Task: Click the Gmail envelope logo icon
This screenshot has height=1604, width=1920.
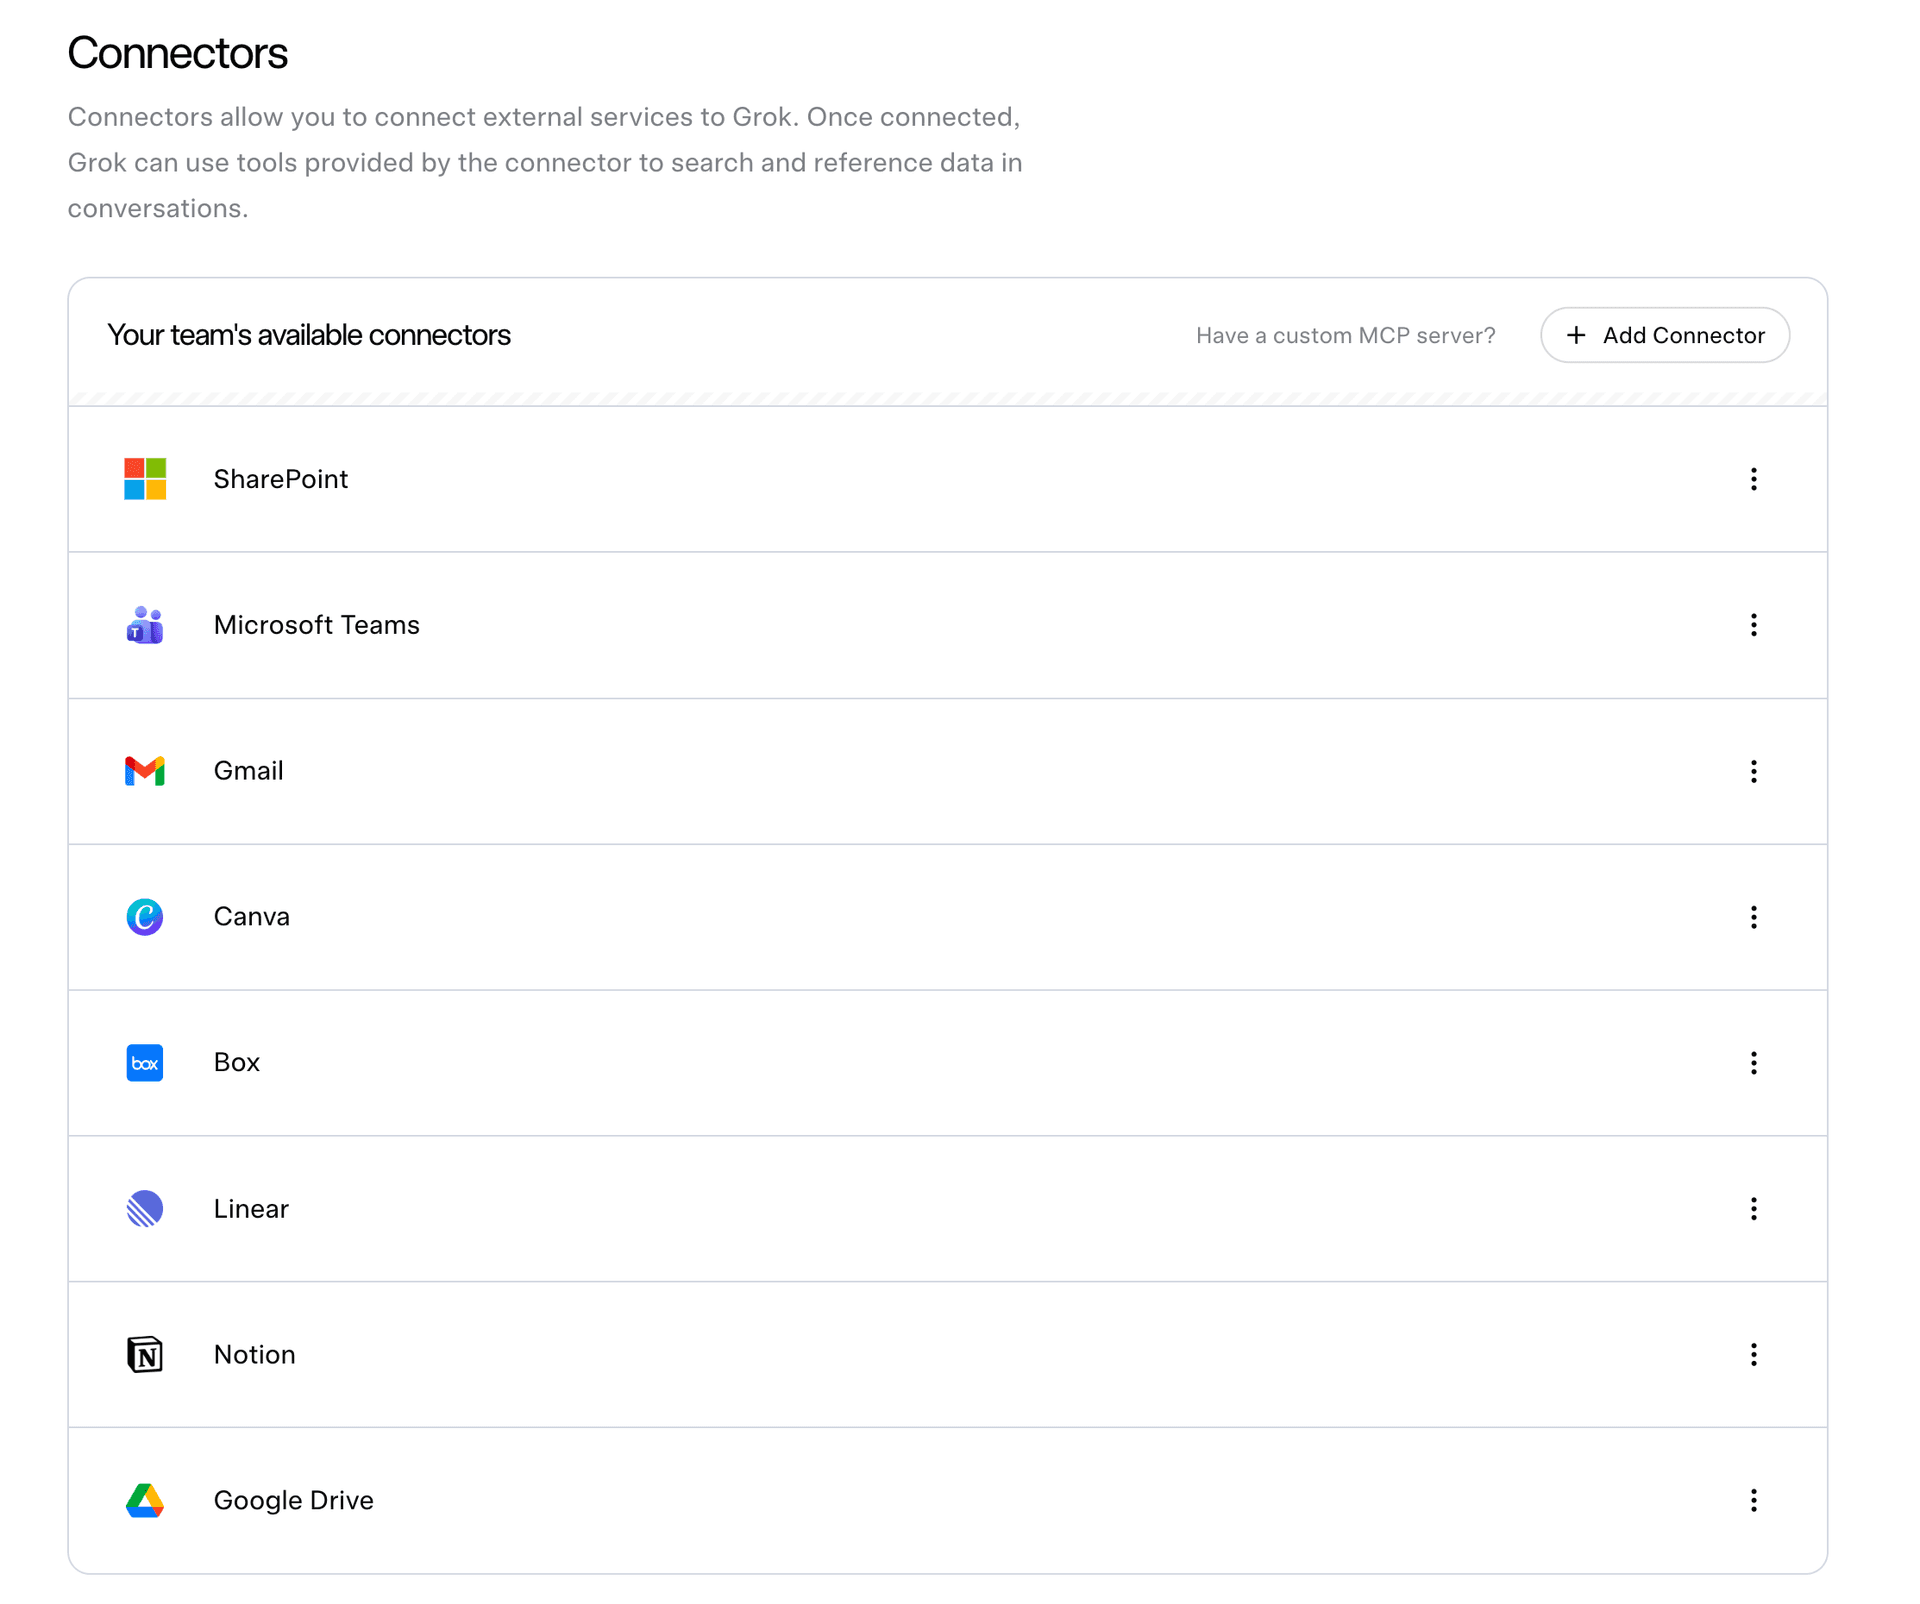Action: click(145, 771)
